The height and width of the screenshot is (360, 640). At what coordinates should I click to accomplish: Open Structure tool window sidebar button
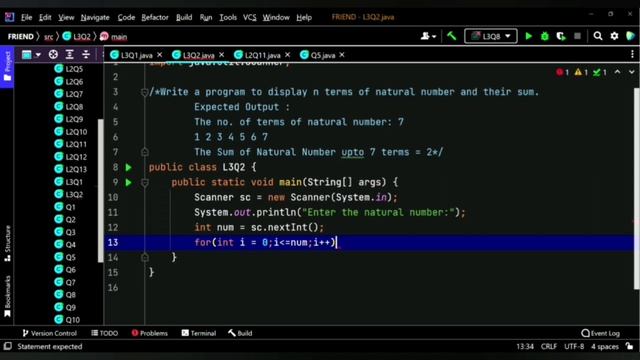coord(7,243)
